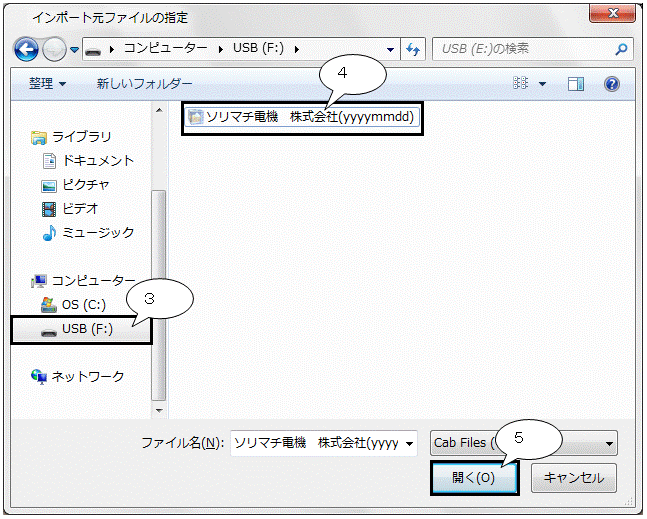The image size is (647, 519).
Task: Open the address bar history dropdown
Action: tap(390, 50)
